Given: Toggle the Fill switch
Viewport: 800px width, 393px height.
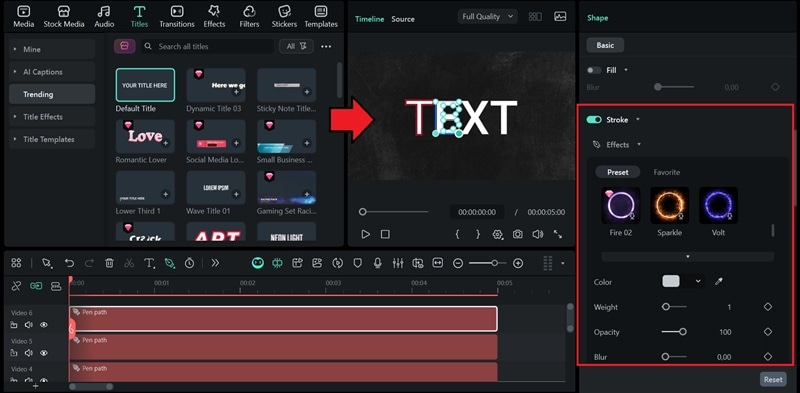Looking at the screenshot, I should click(x=594, y=70).
